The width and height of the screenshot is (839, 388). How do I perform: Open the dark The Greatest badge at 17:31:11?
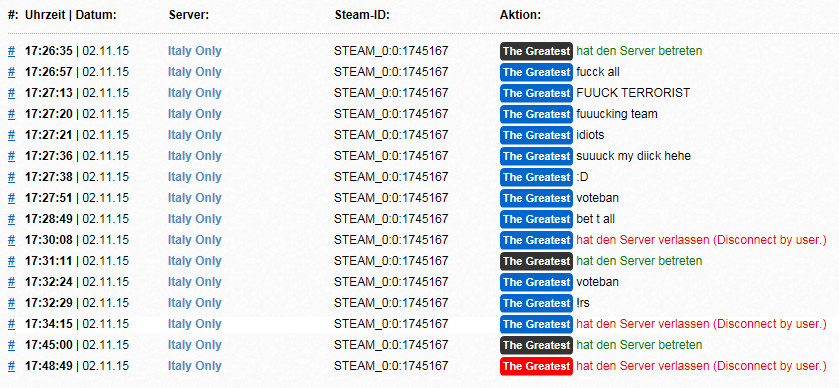point(537,261)
